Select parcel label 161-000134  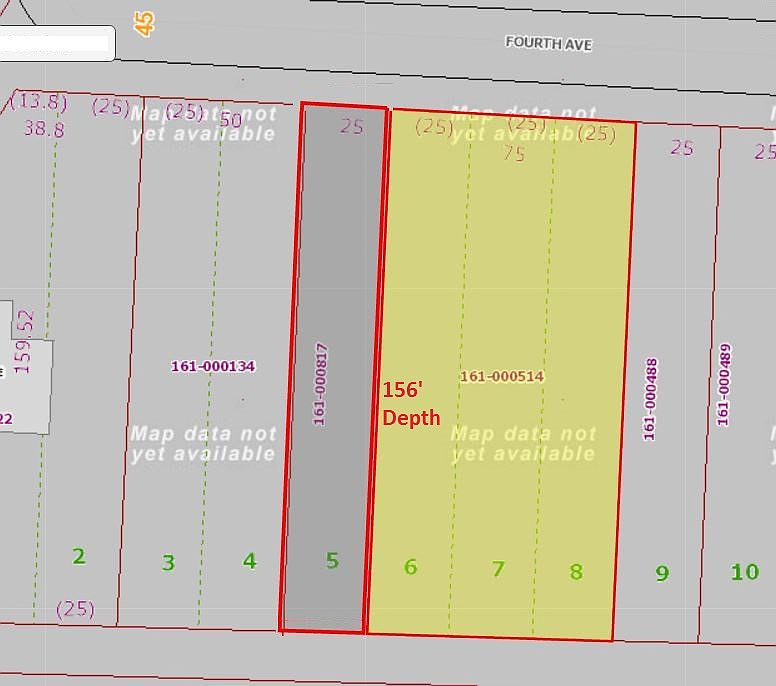pyautogui.click(x=213, y=366)
